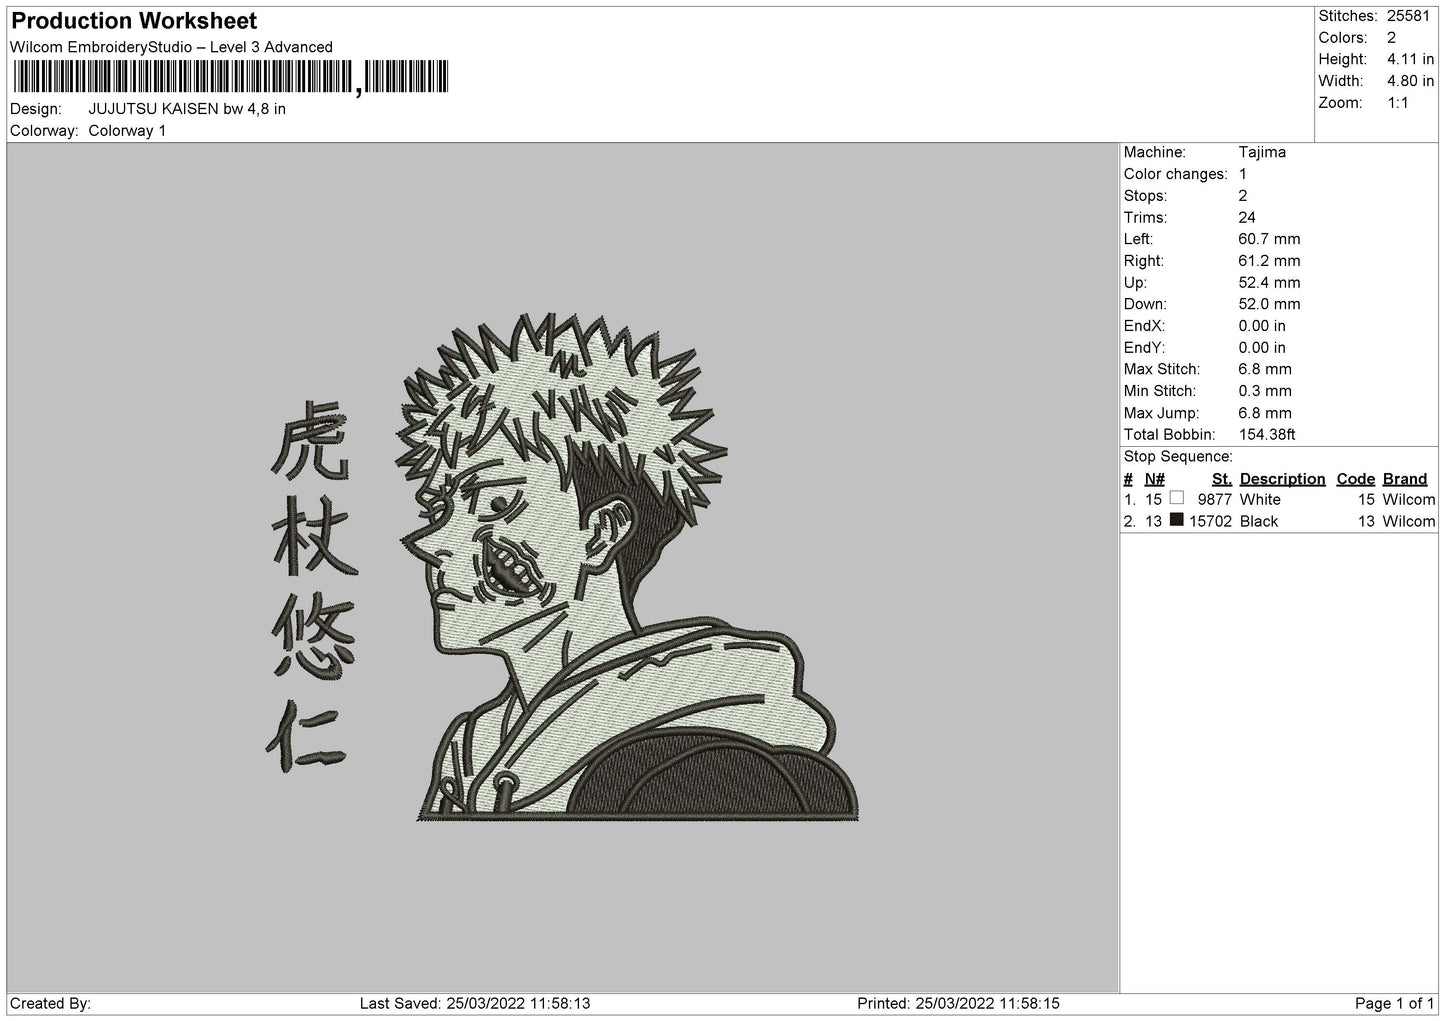Select the barcode under the worksheet title
This screenshot has width=1445, height=1021.
pos(230,77)
